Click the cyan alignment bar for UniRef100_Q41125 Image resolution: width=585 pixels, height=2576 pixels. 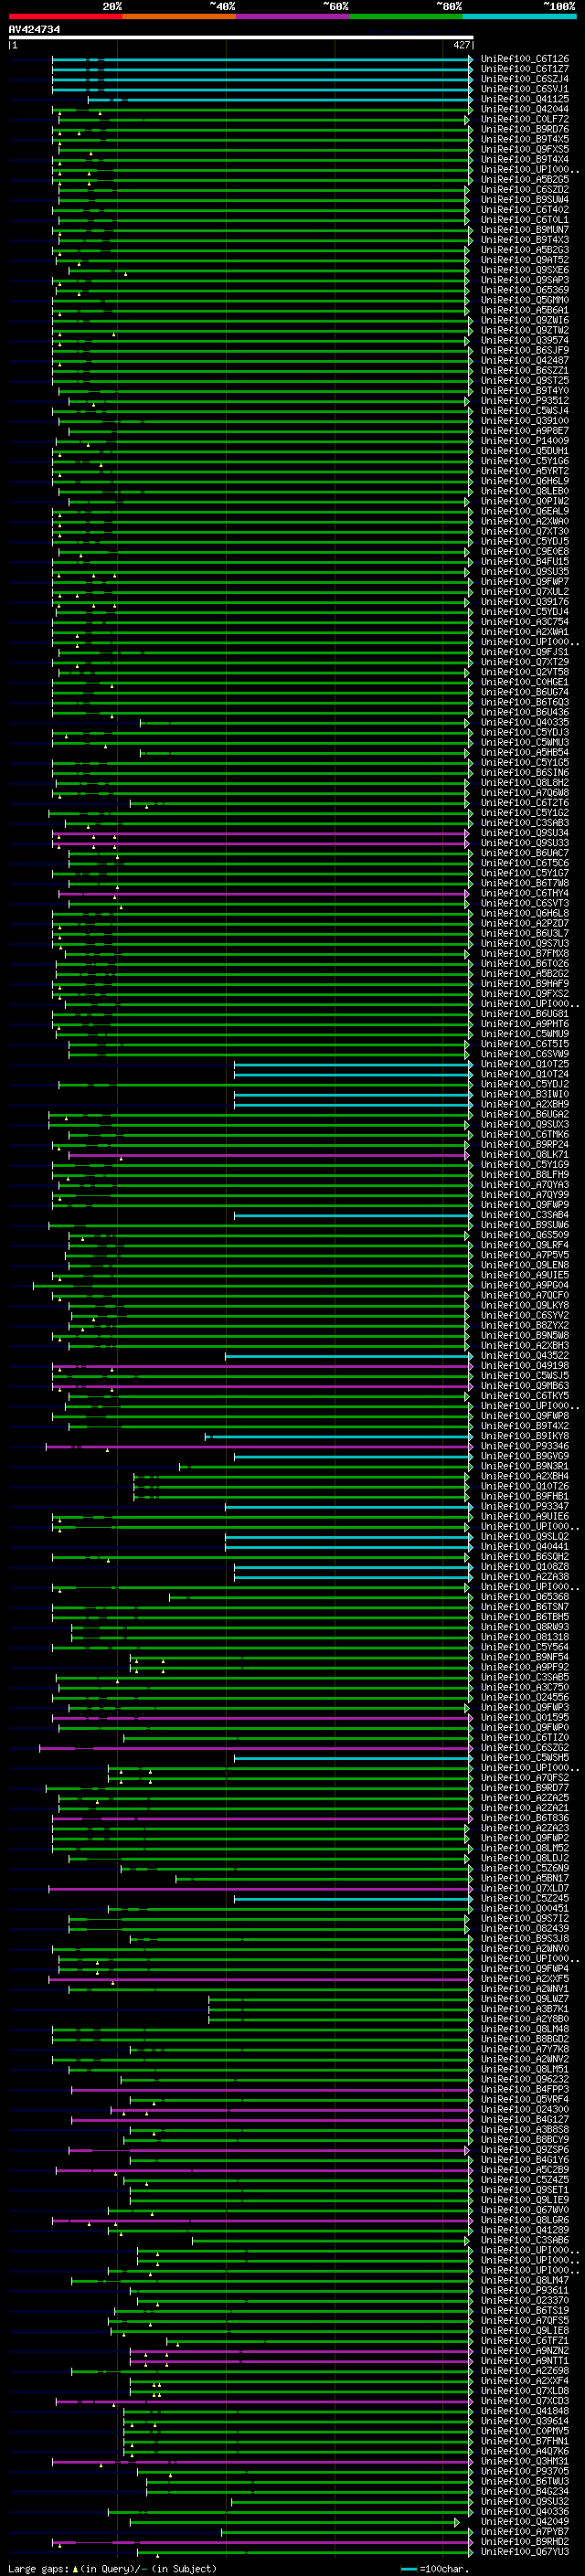pyautogui.click(x=280, y=99)
